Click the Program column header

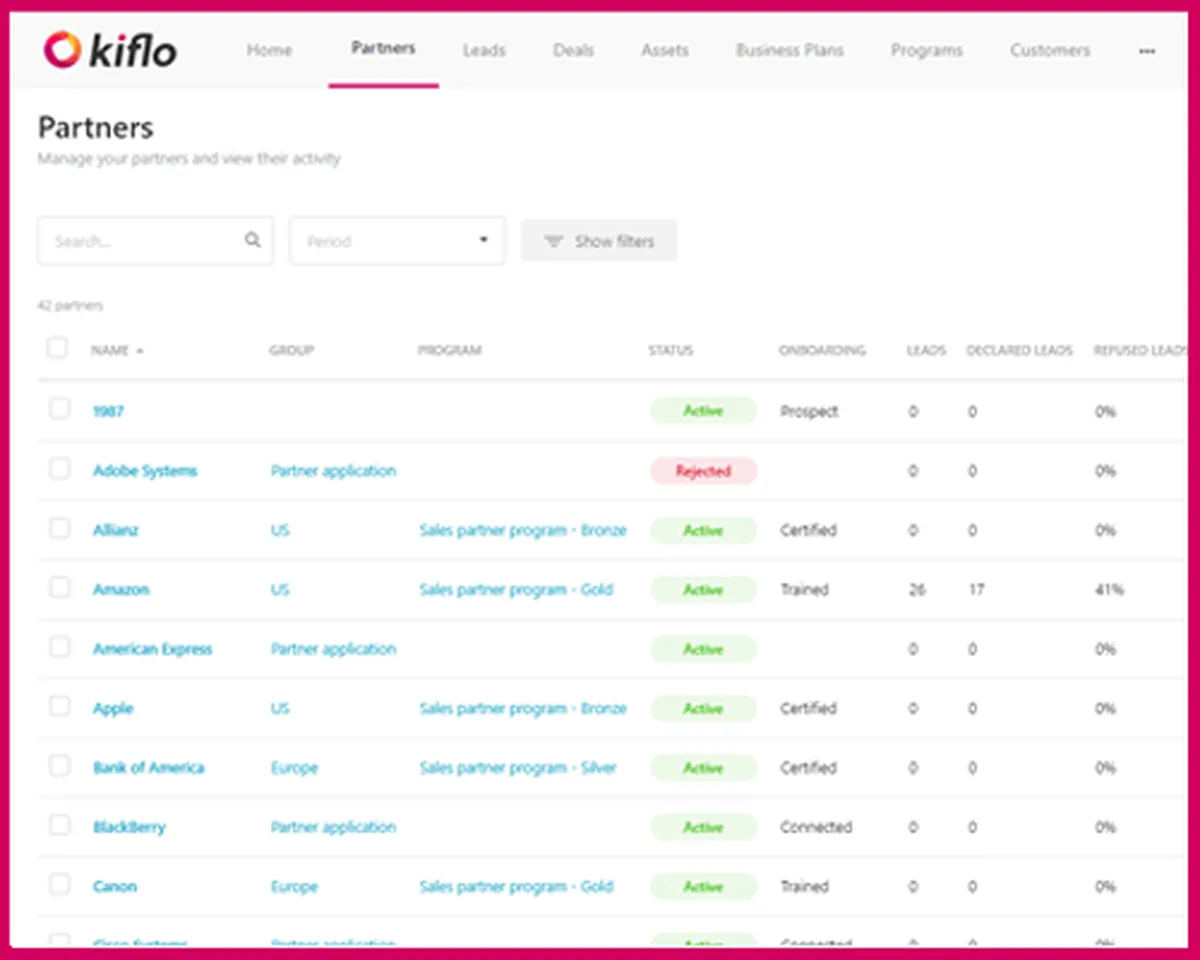[449, 351]
